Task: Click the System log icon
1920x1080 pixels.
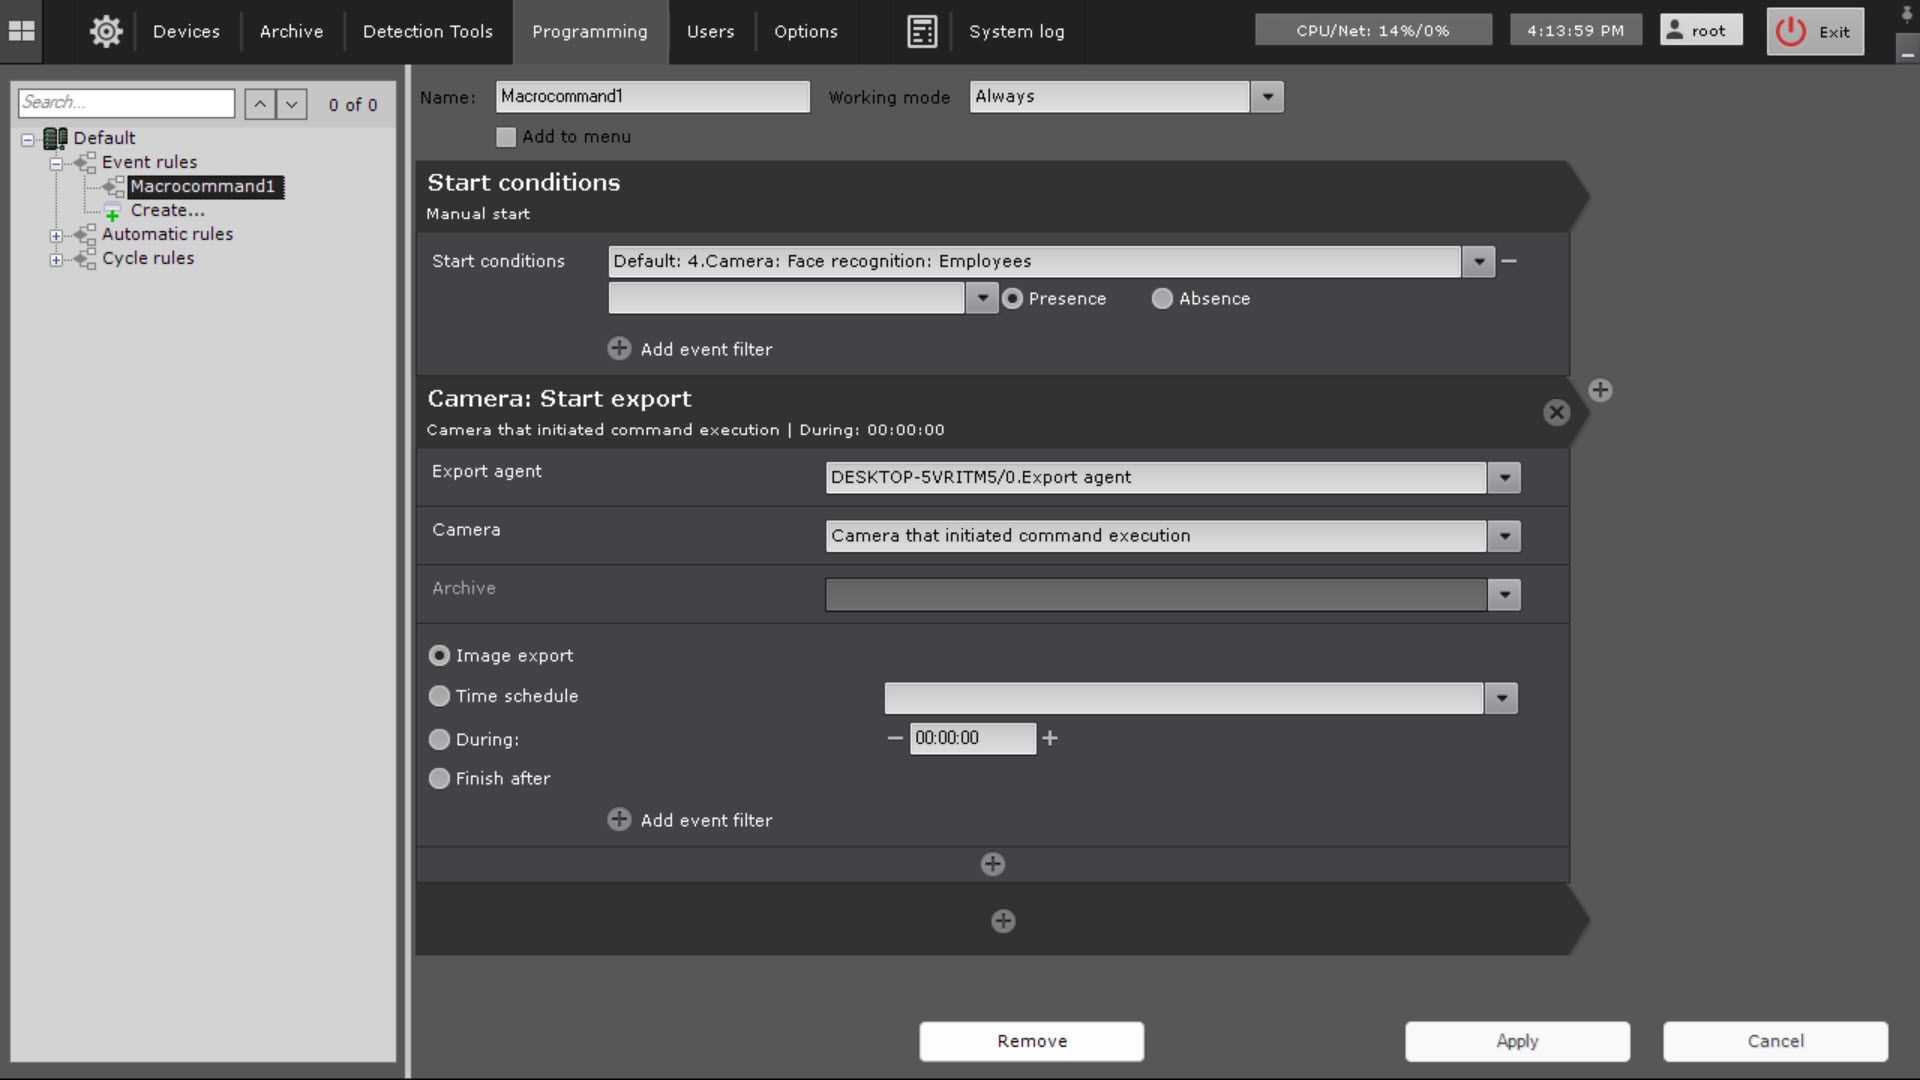Action: pos(921,31)
